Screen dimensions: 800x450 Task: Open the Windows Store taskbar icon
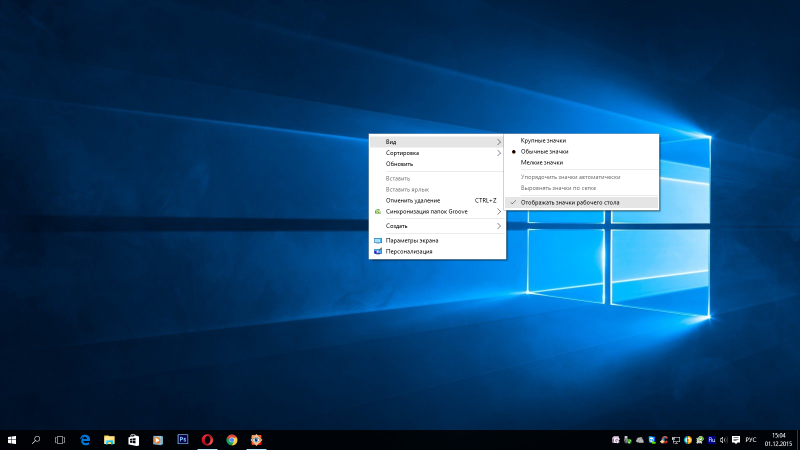(x=133, y=439)
